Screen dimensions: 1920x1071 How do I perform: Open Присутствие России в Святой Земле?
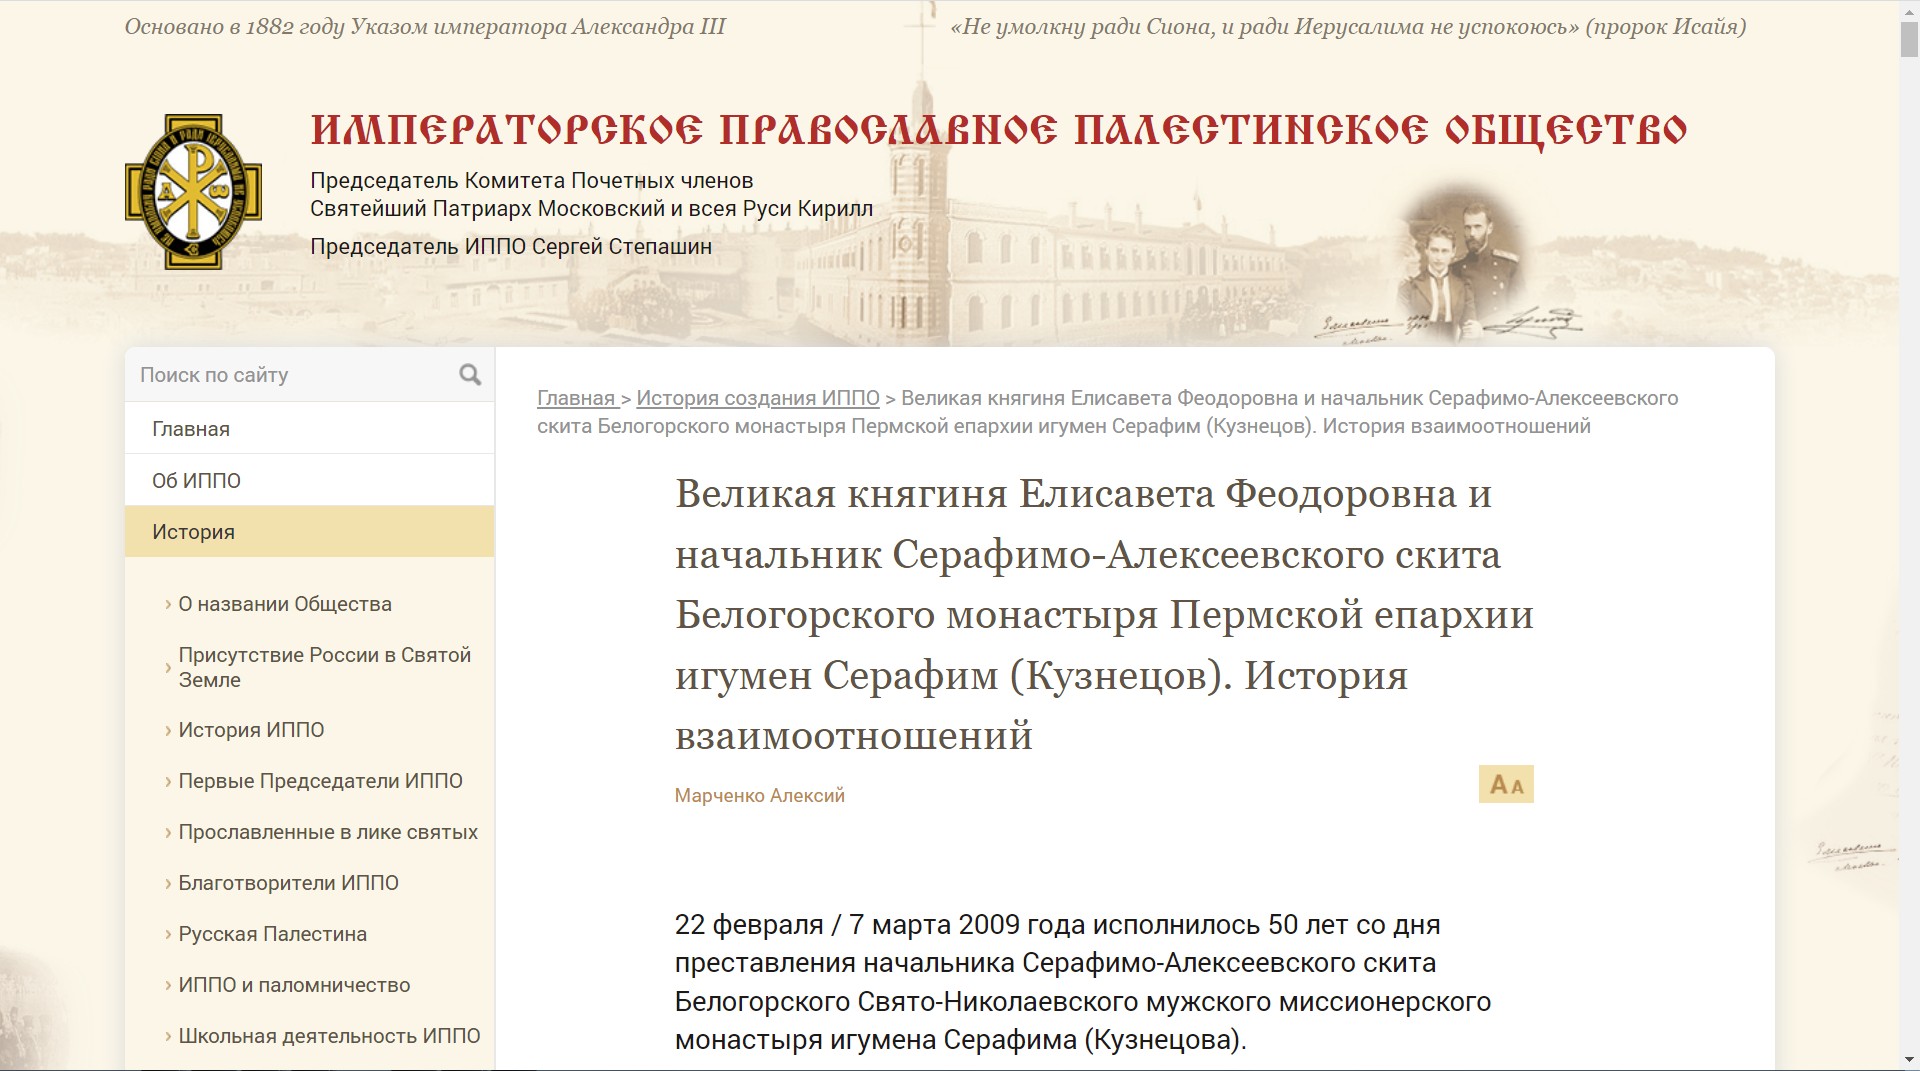325,667
